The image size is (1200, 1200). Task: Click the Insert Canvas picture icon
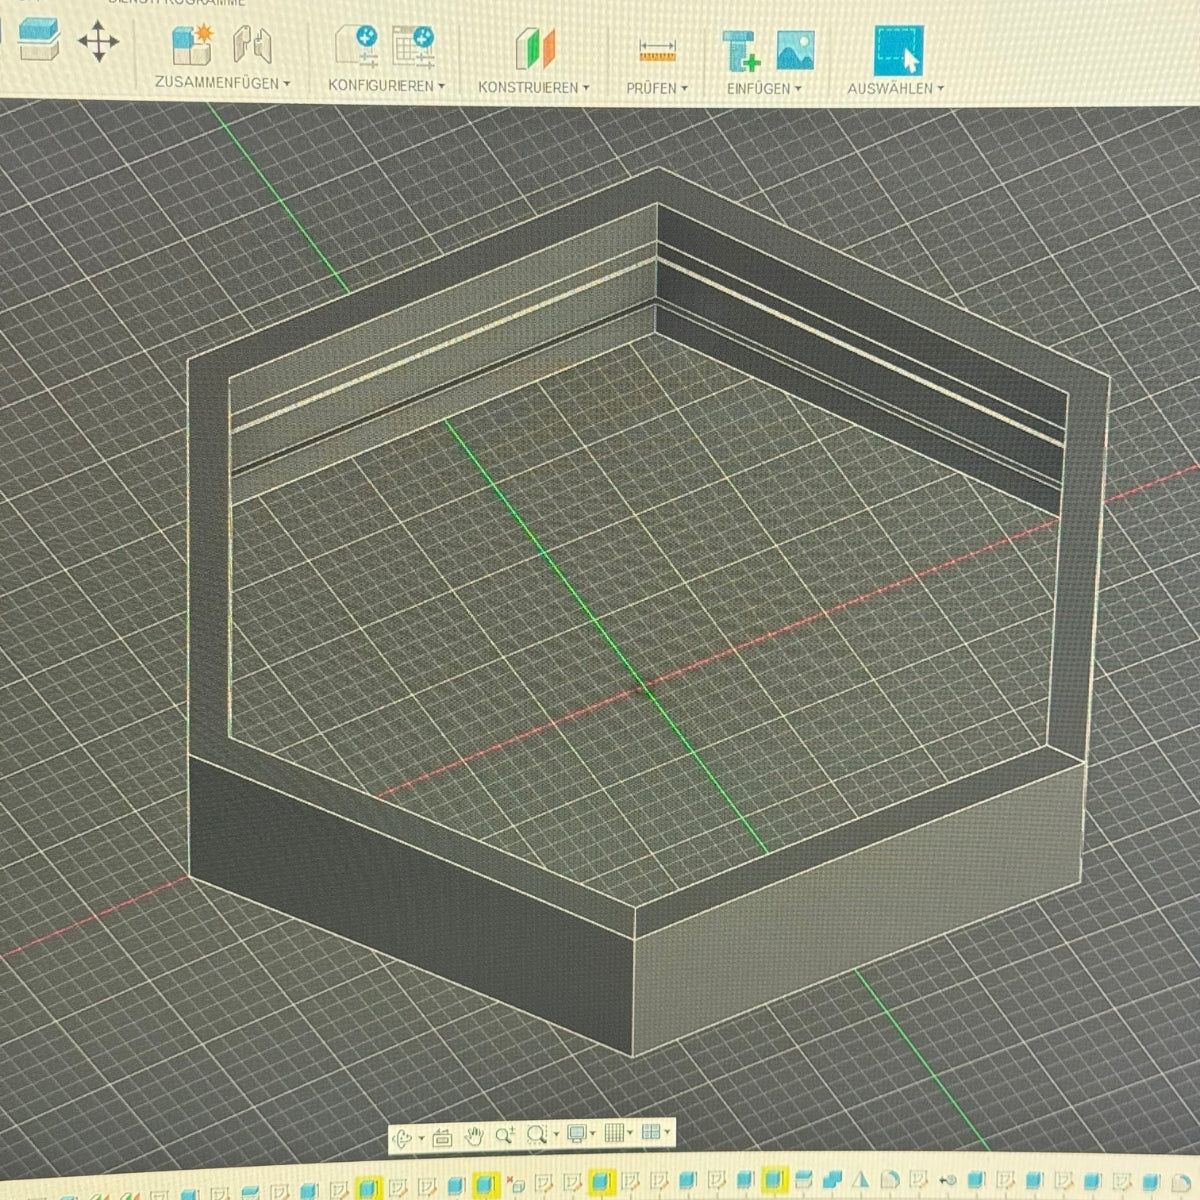[795, 50]
